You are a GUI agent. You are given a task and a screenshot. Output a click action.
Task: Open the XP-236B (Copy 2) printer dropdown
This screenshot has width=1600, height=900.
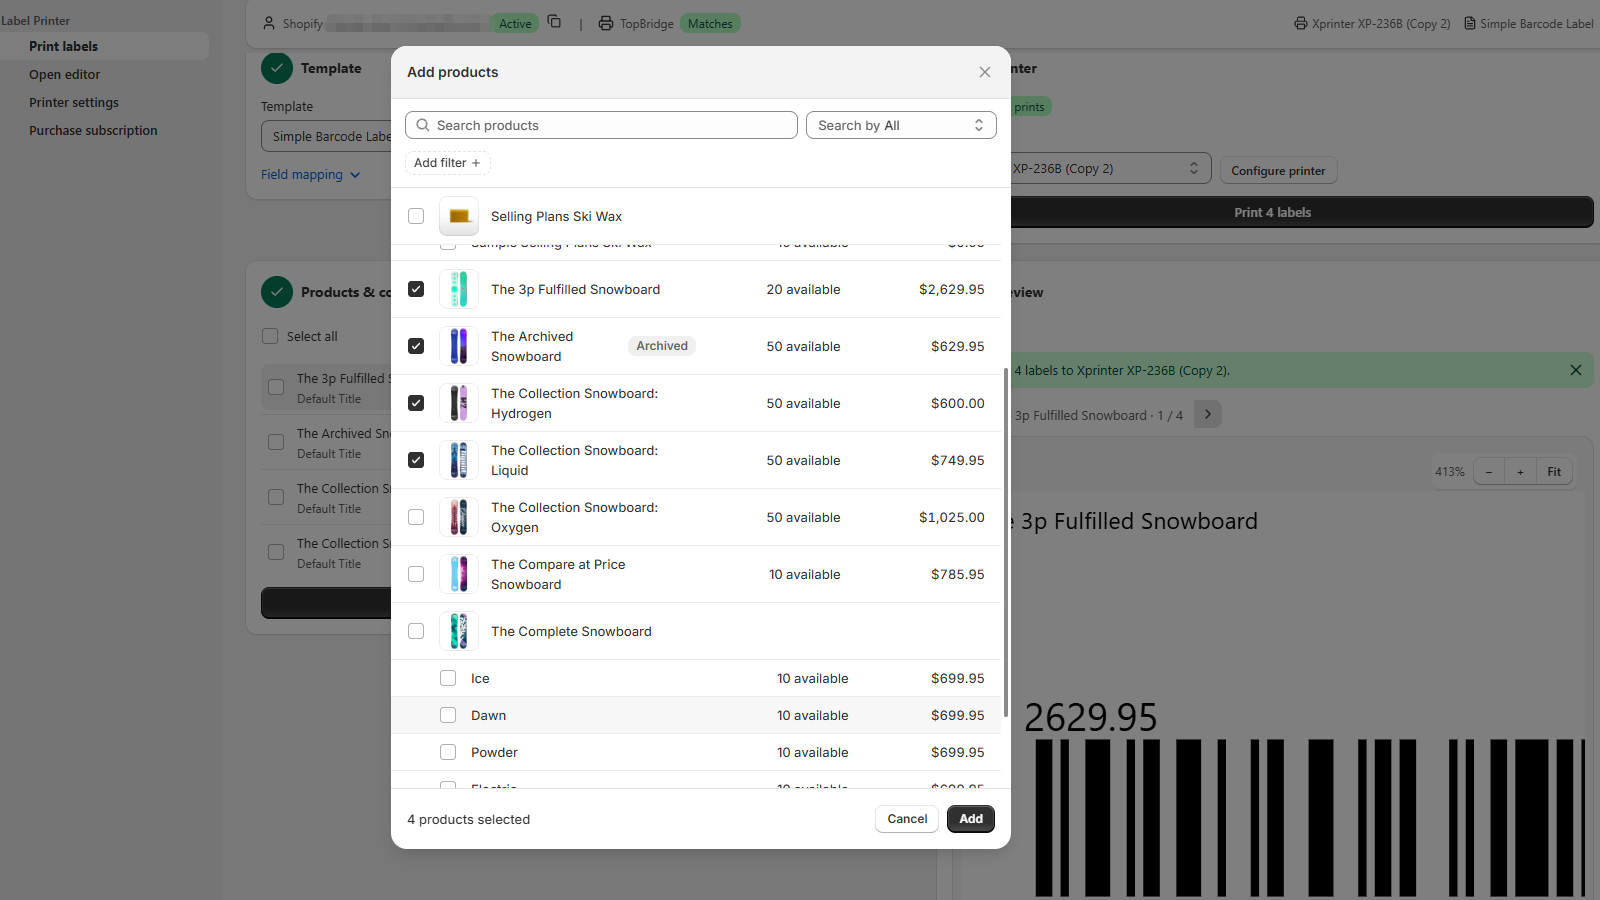click(1110, 169)
